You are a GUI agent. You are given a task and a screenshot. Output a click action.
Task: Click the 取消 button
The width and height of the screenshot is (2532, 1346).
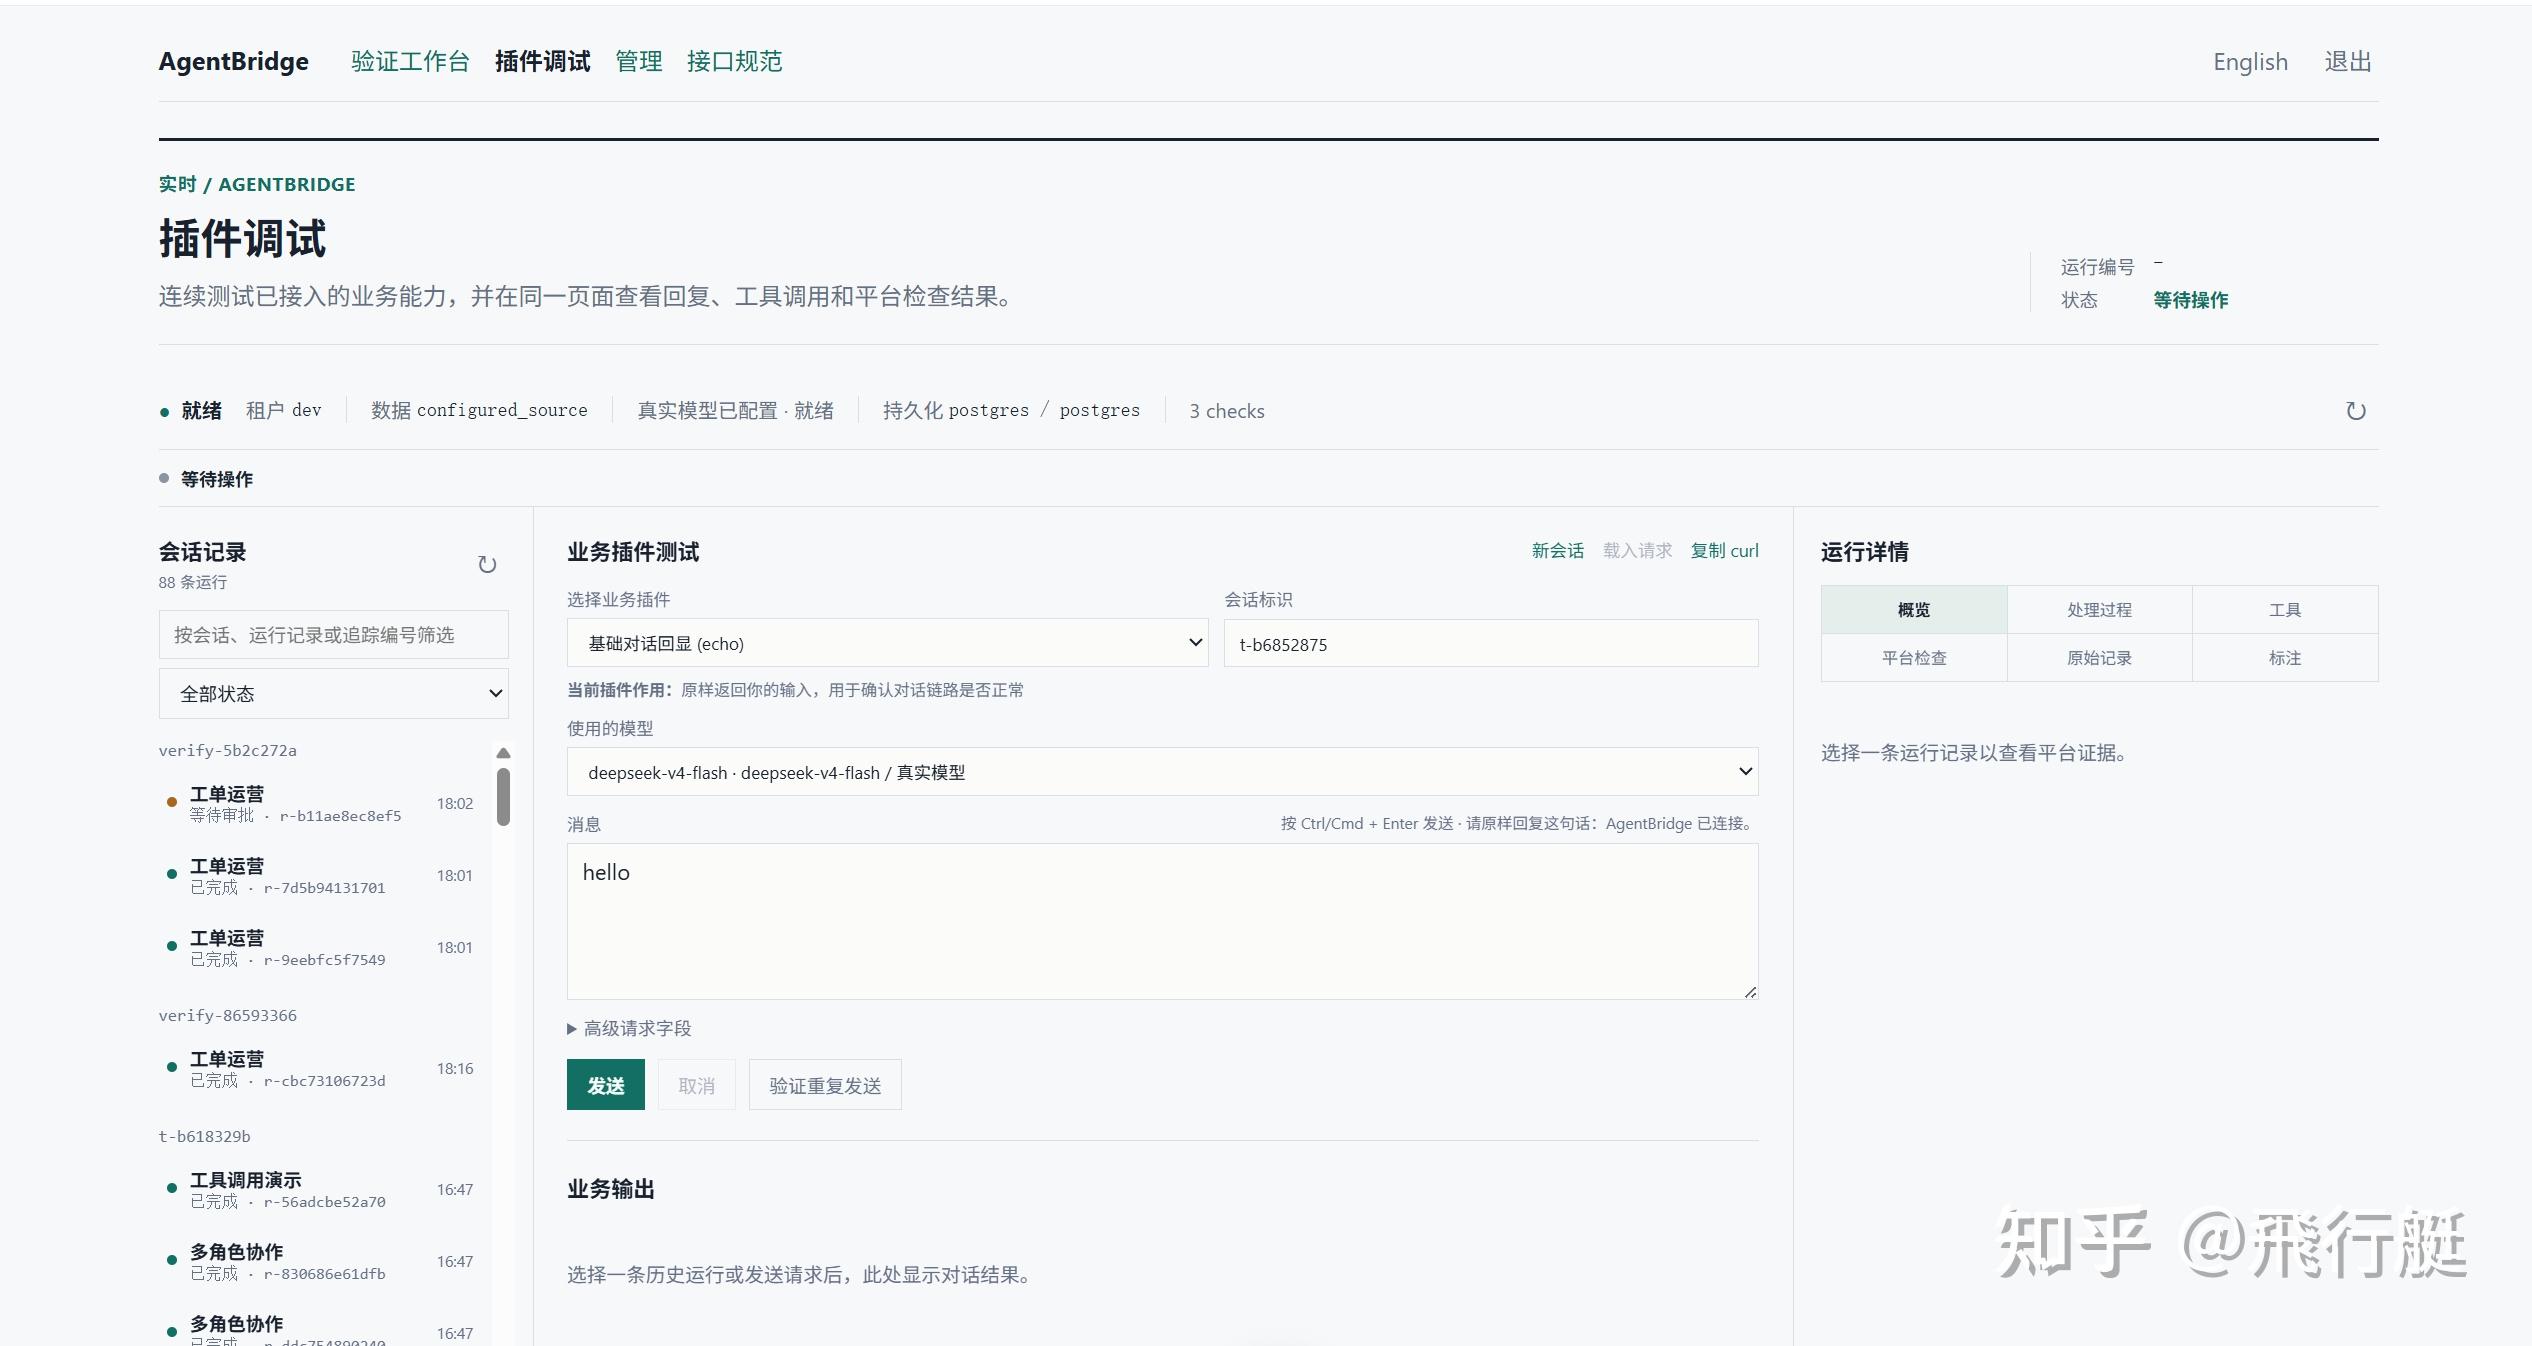[697, 1085]
